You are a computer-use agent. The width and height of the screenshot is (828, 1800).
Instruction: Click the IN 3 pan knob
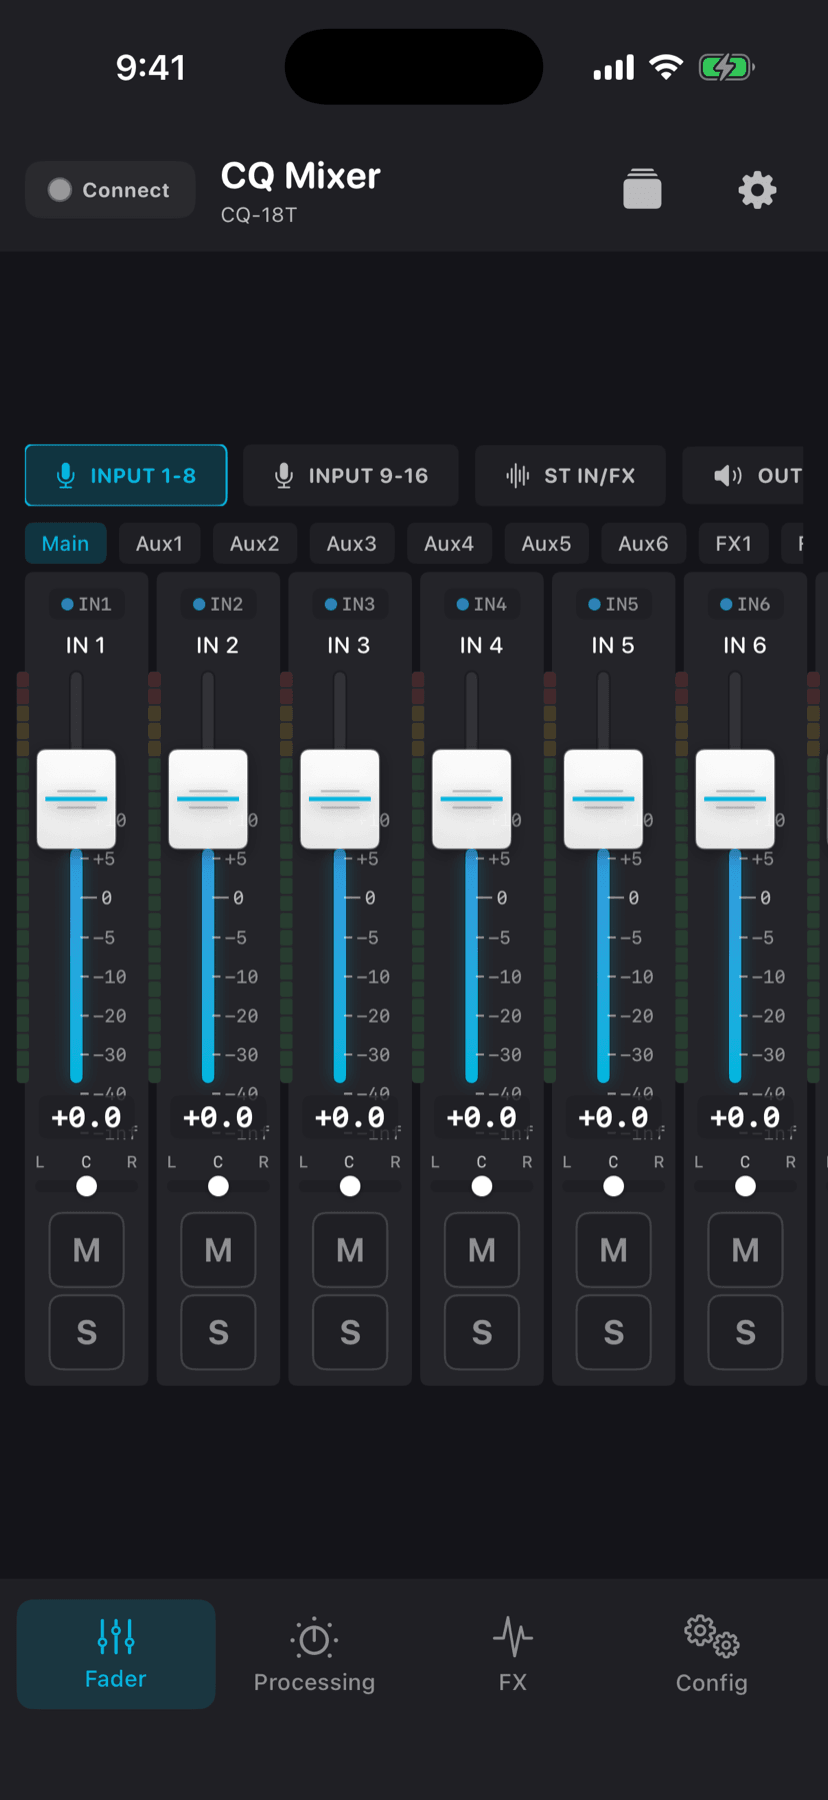click(350, 1186)
